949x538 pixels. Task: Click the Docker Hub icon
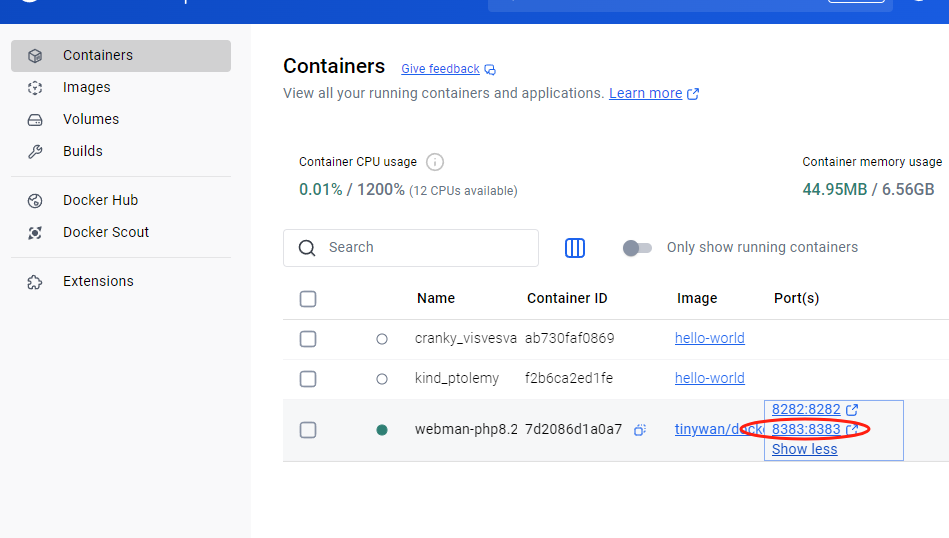click(x=35, y=201)
